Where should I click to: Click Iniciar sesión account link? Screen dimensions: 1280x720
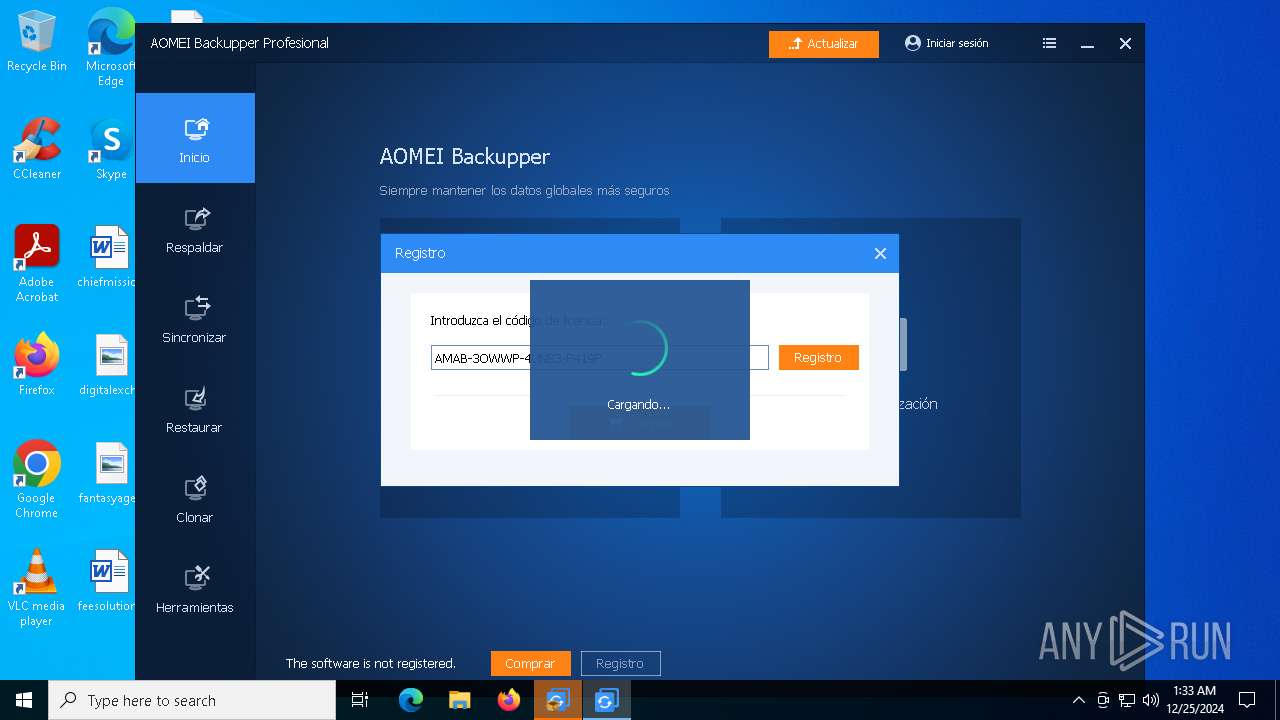pos(946,43)
